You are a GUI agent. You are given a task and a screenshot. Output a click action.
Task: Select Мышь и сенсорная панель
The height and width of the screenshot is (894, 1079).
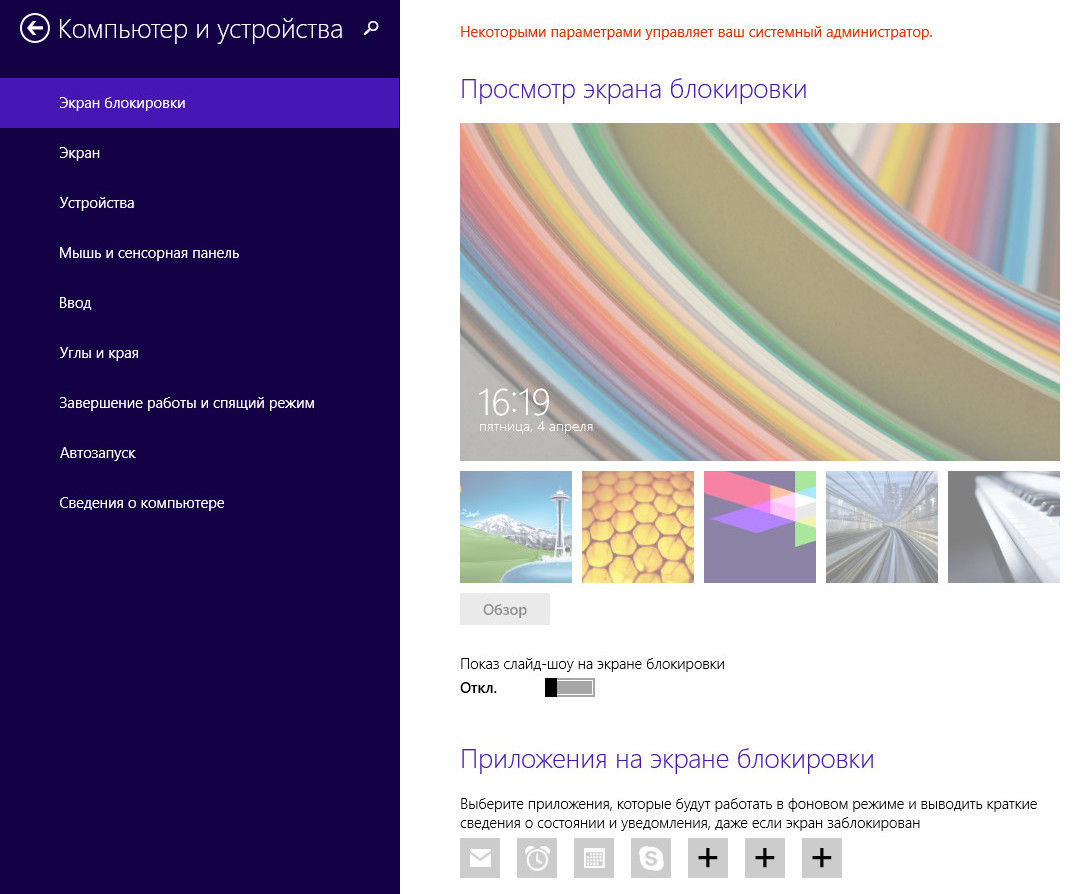[x=149, y=253]
